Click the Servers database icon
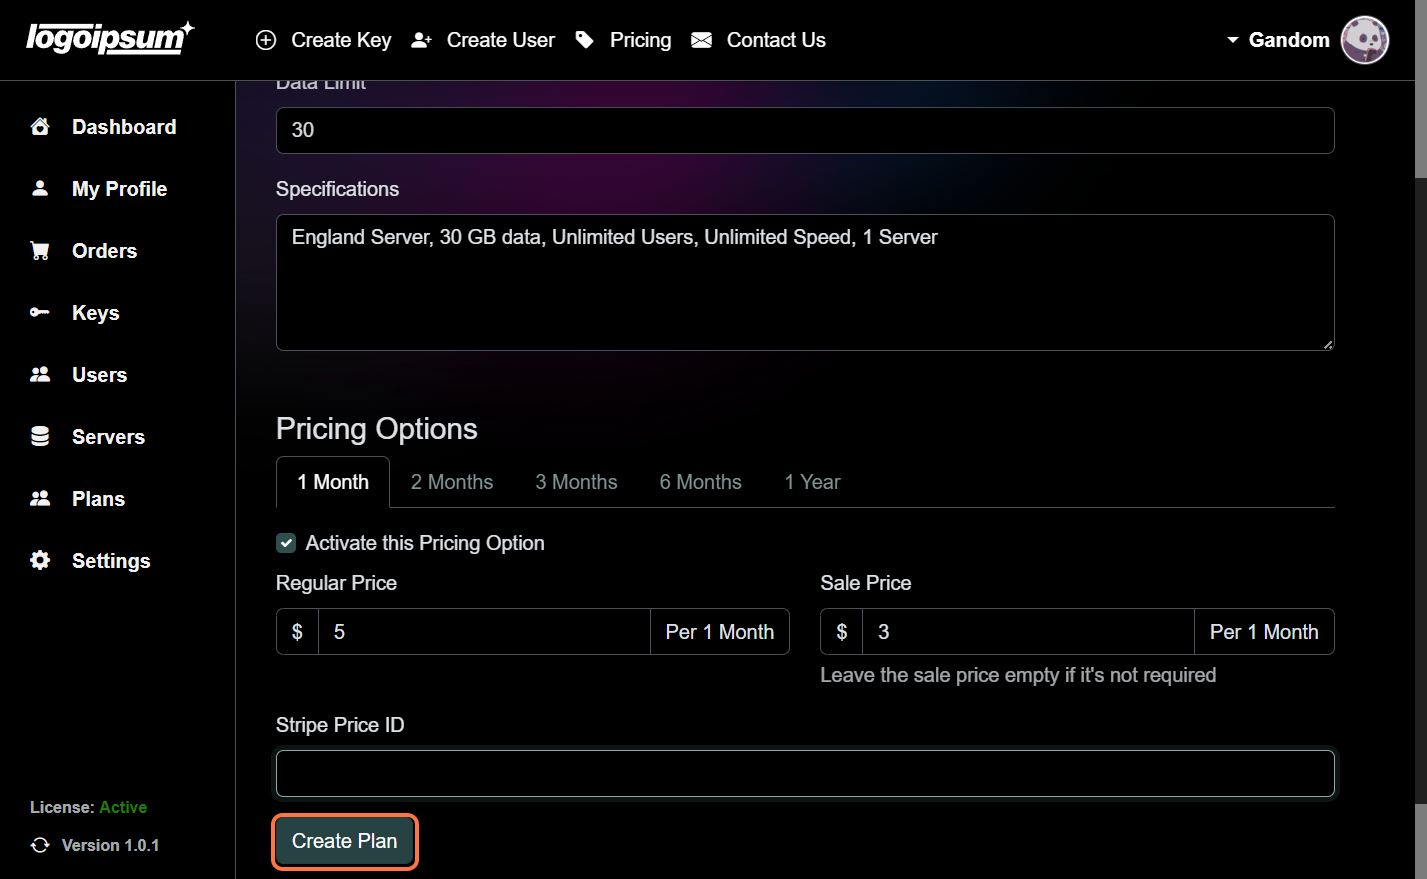Screen dimensions: 1427x879 click(x=40, y=437)
